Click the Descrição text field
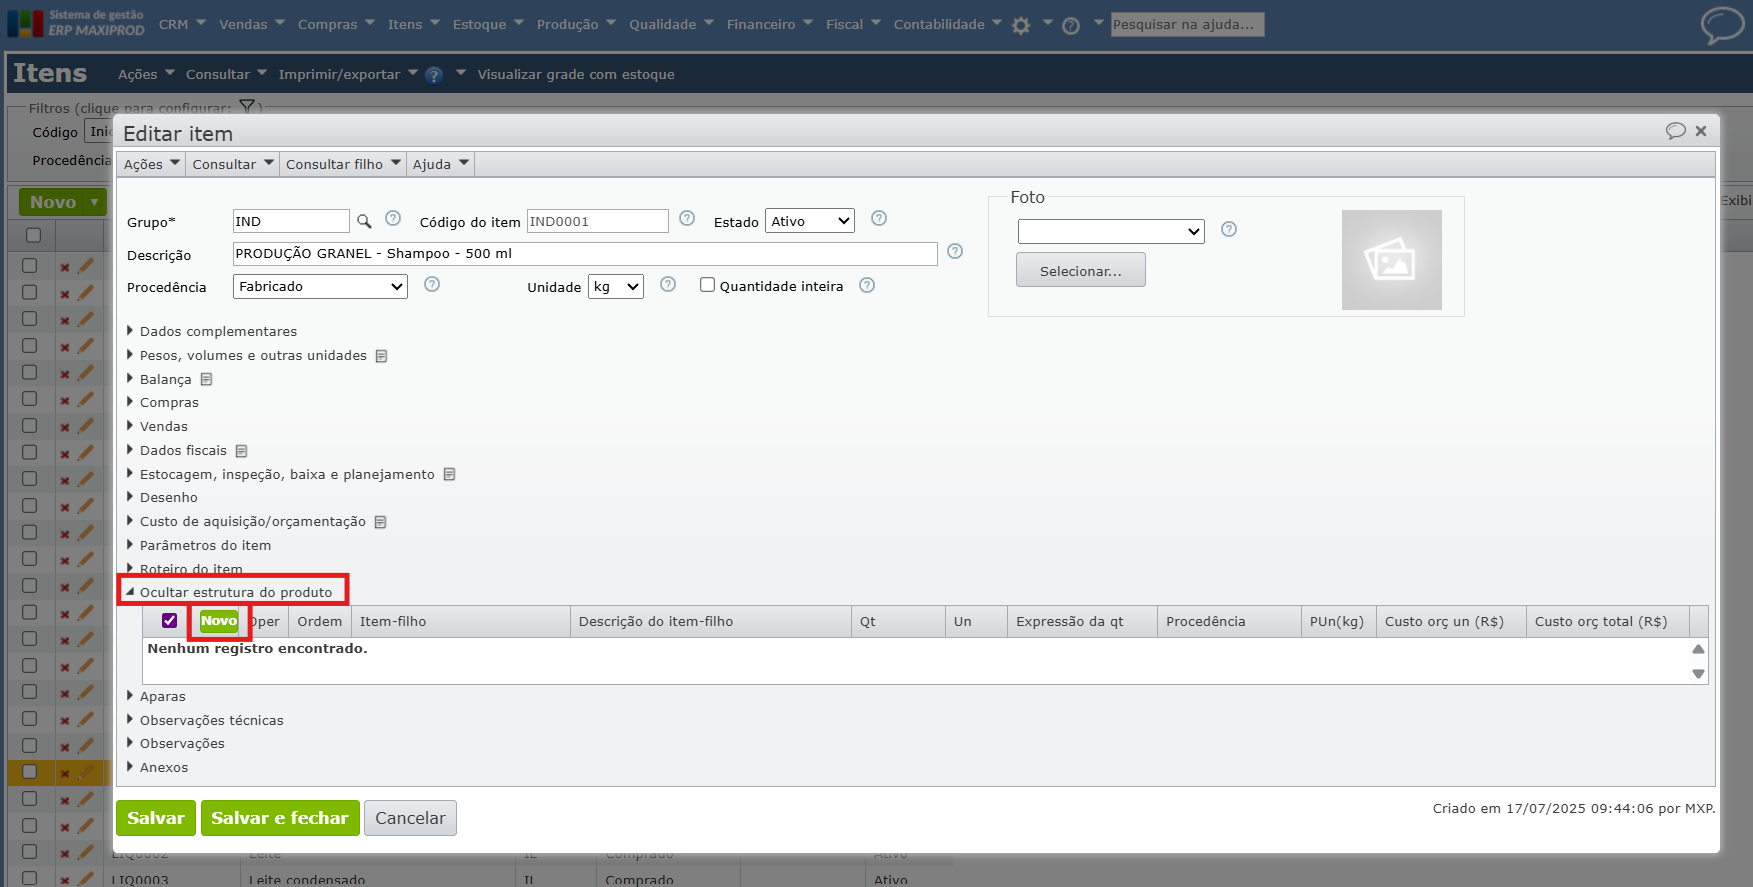1753x887 pixels. (585, 254)
